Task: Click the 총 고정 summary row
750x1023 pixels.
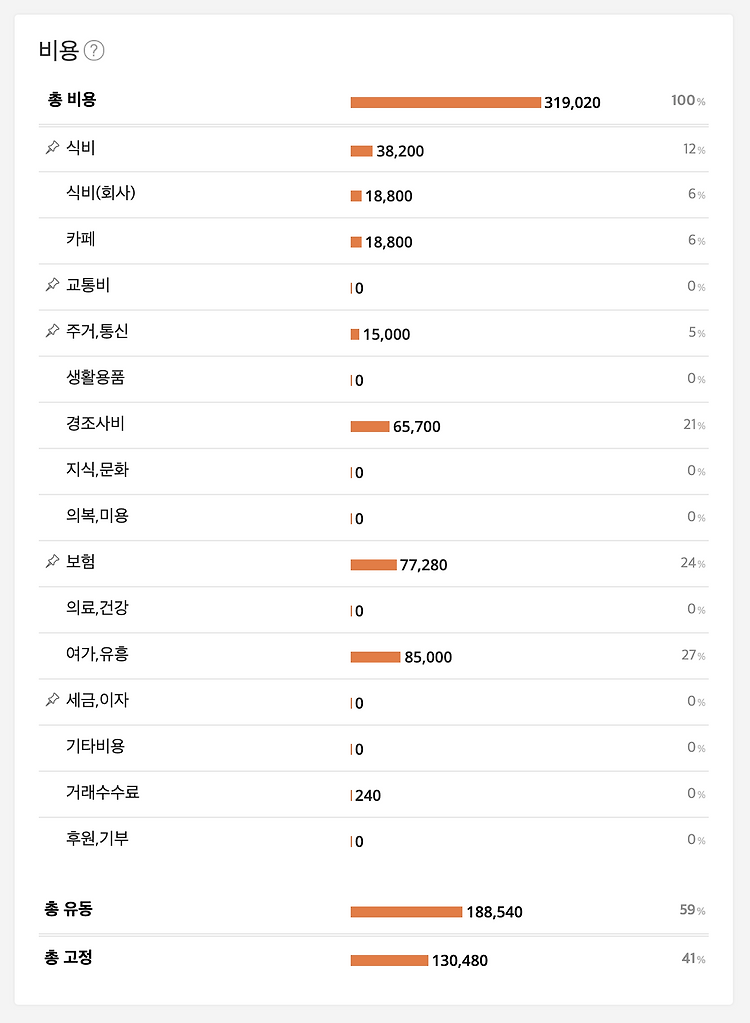Action: pos(70,957)
